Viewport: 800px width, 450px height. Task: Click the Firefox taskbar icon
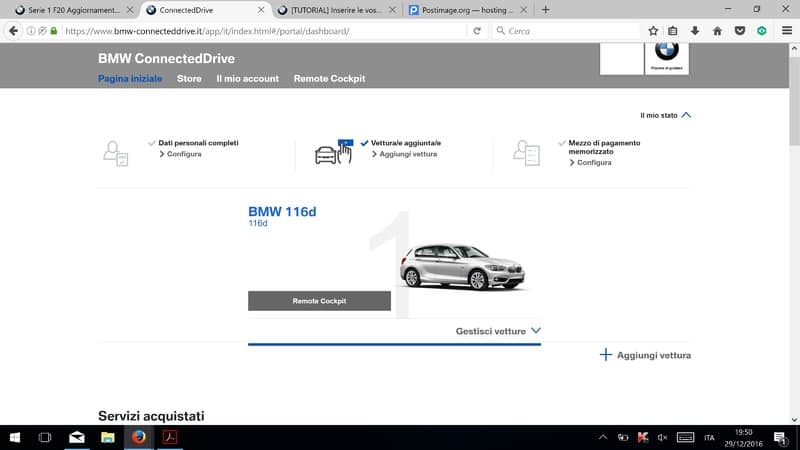[139, 437]
